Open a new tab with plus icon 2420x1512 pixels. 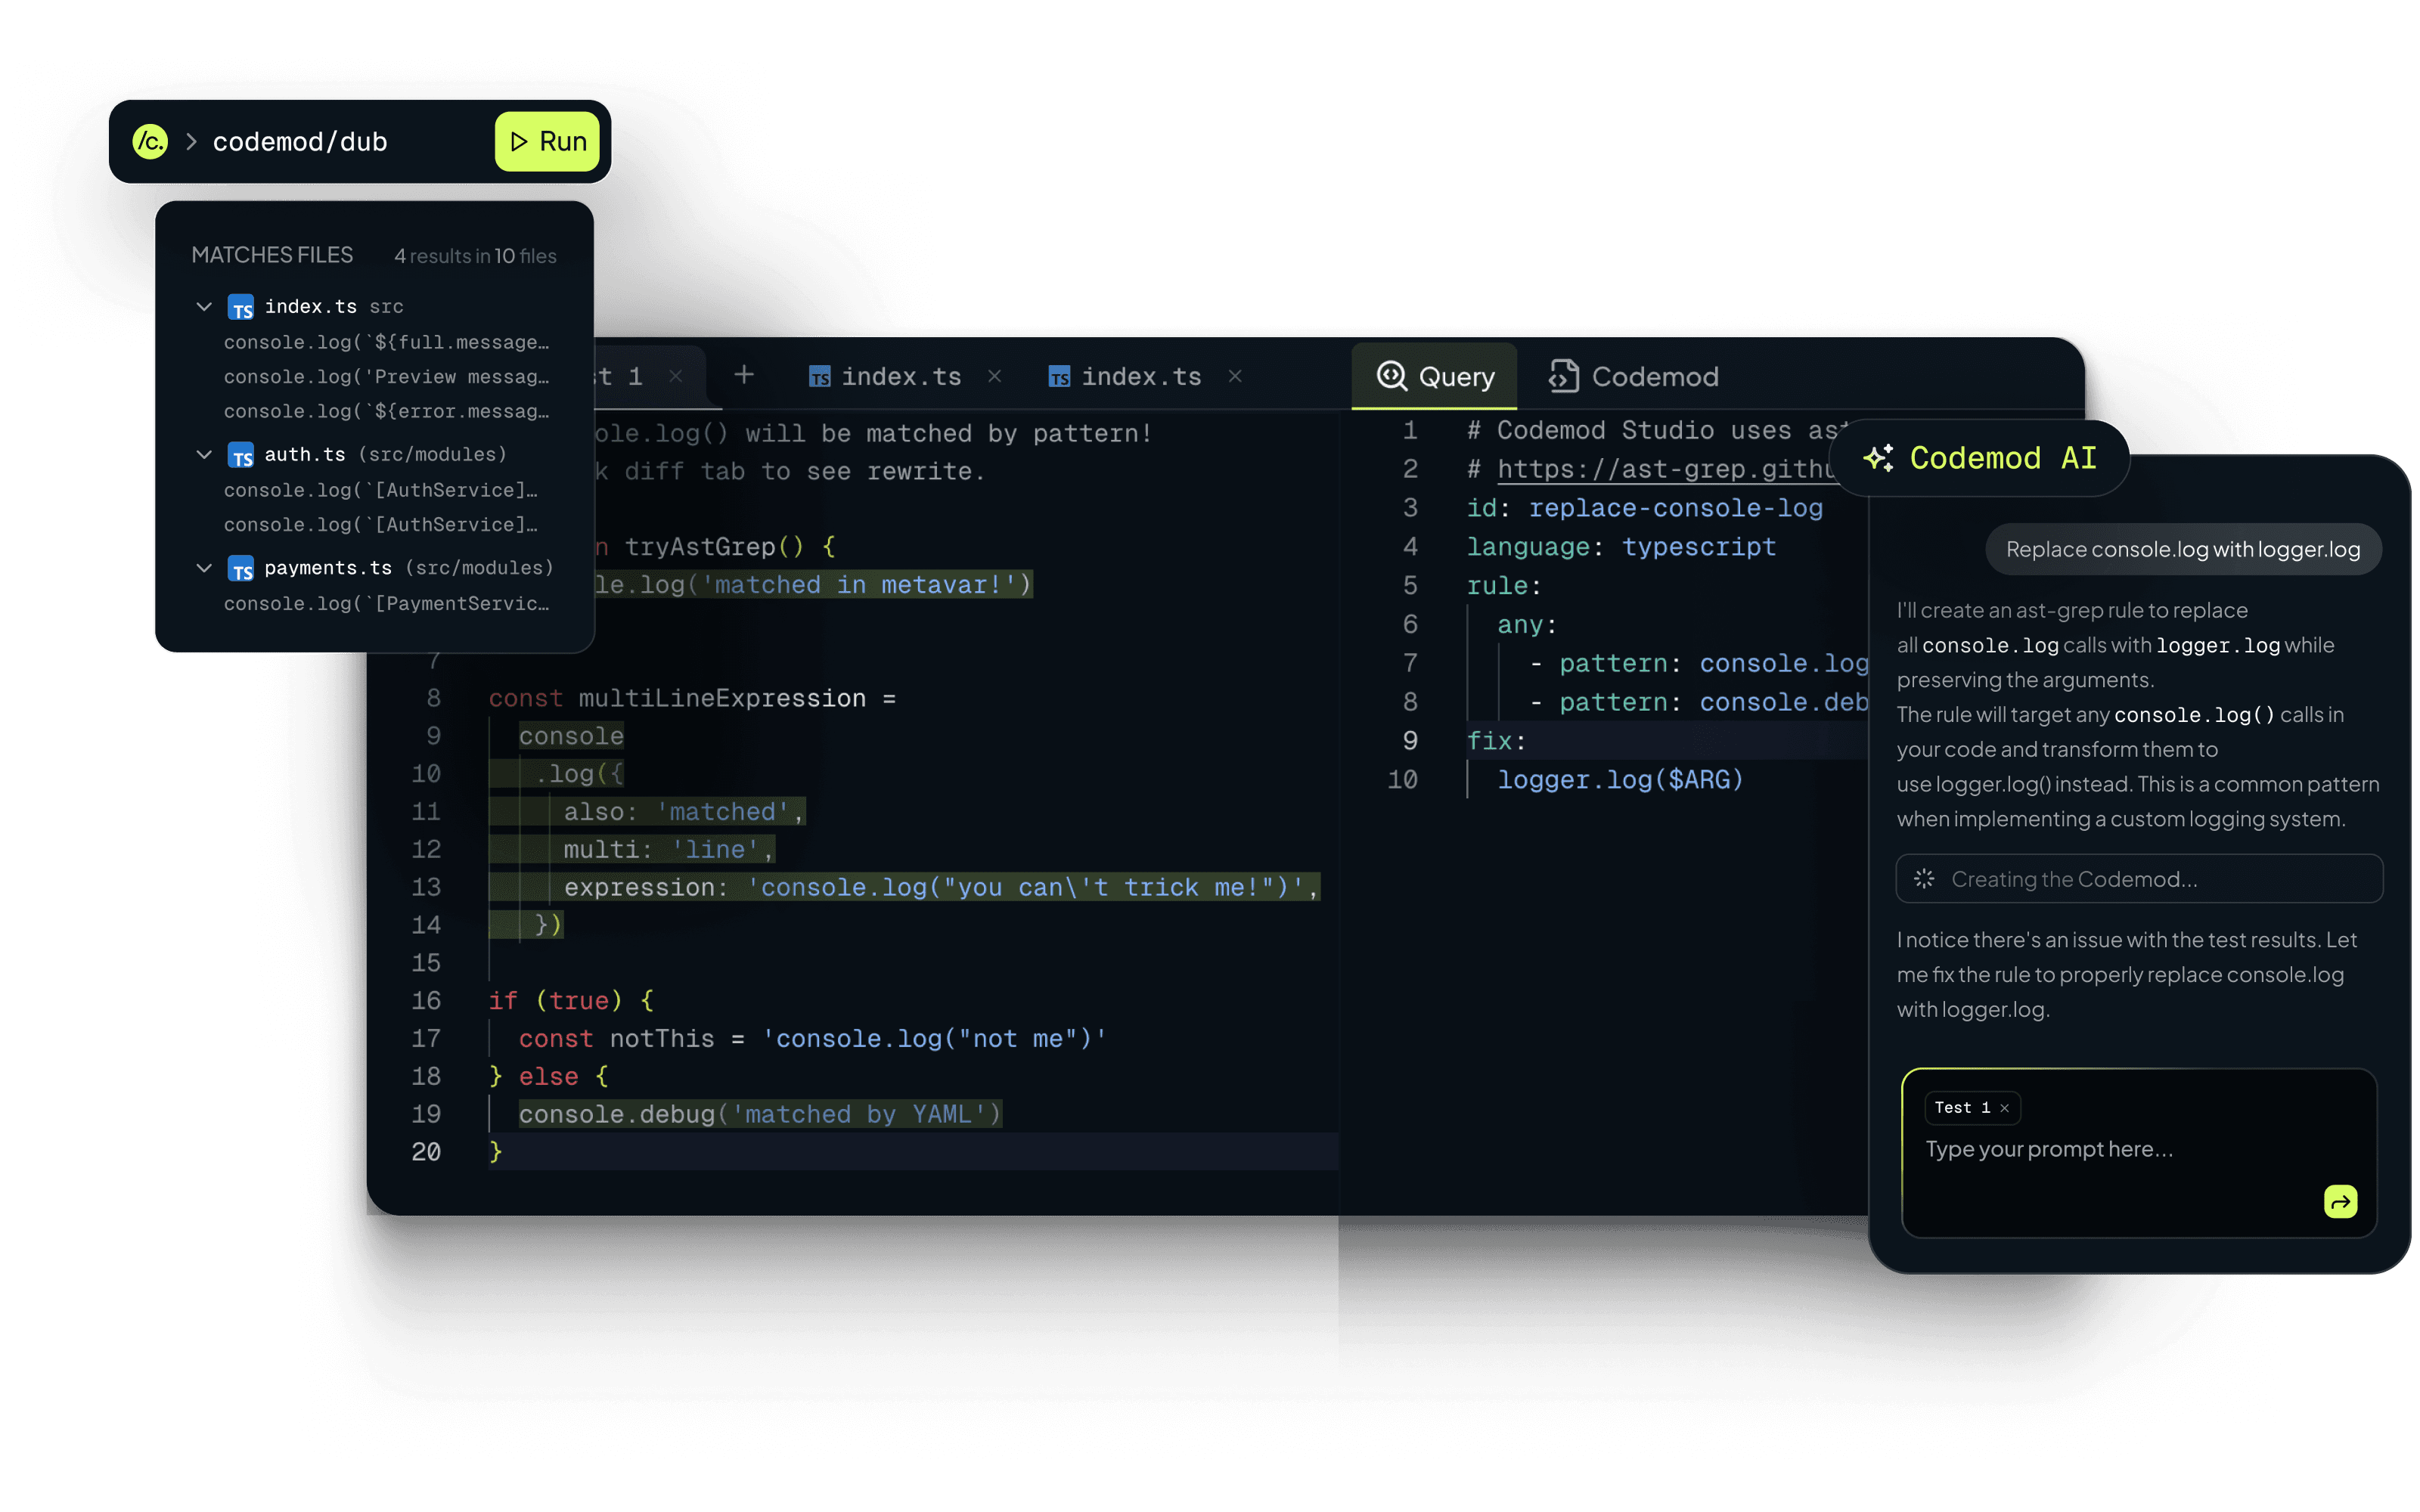(x=744, y=375)
